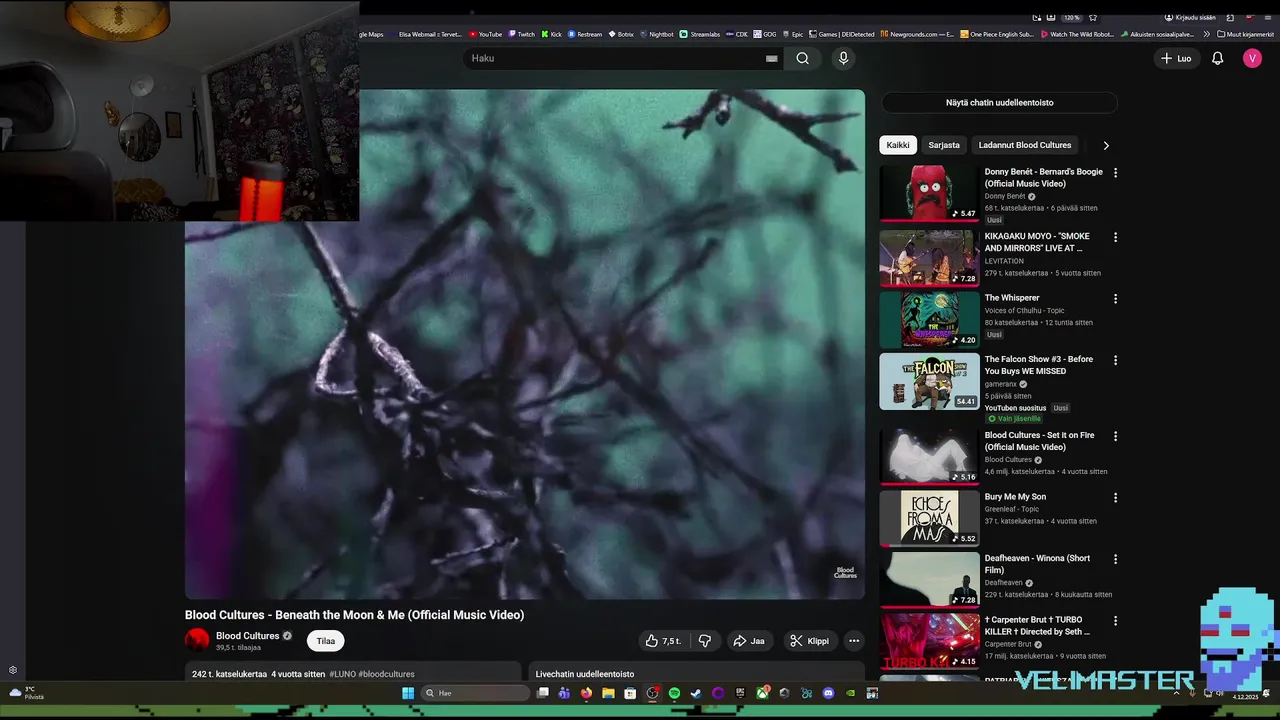Open File Explorer from the taskbar
The height and width of the screenshot is (720, 1280).
[x=608, y=693]
